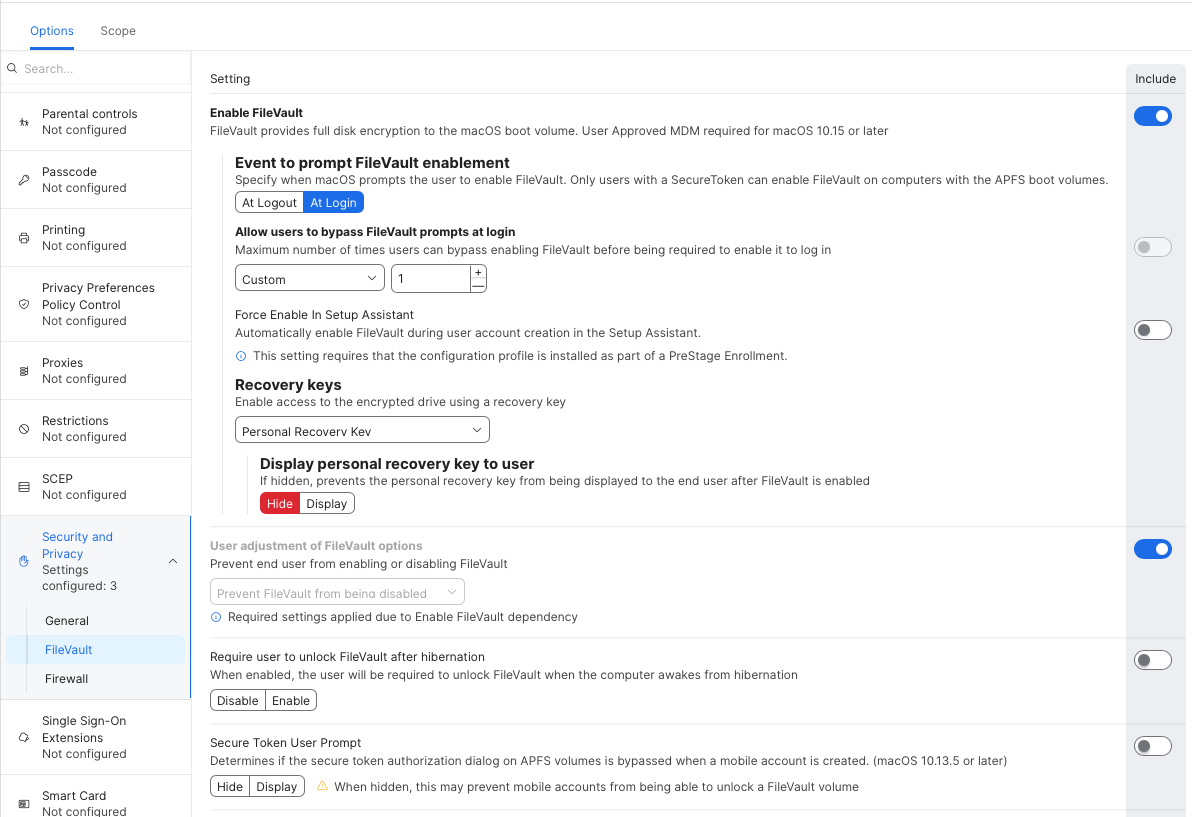Open the Firewall subsection

click(67, 679)
